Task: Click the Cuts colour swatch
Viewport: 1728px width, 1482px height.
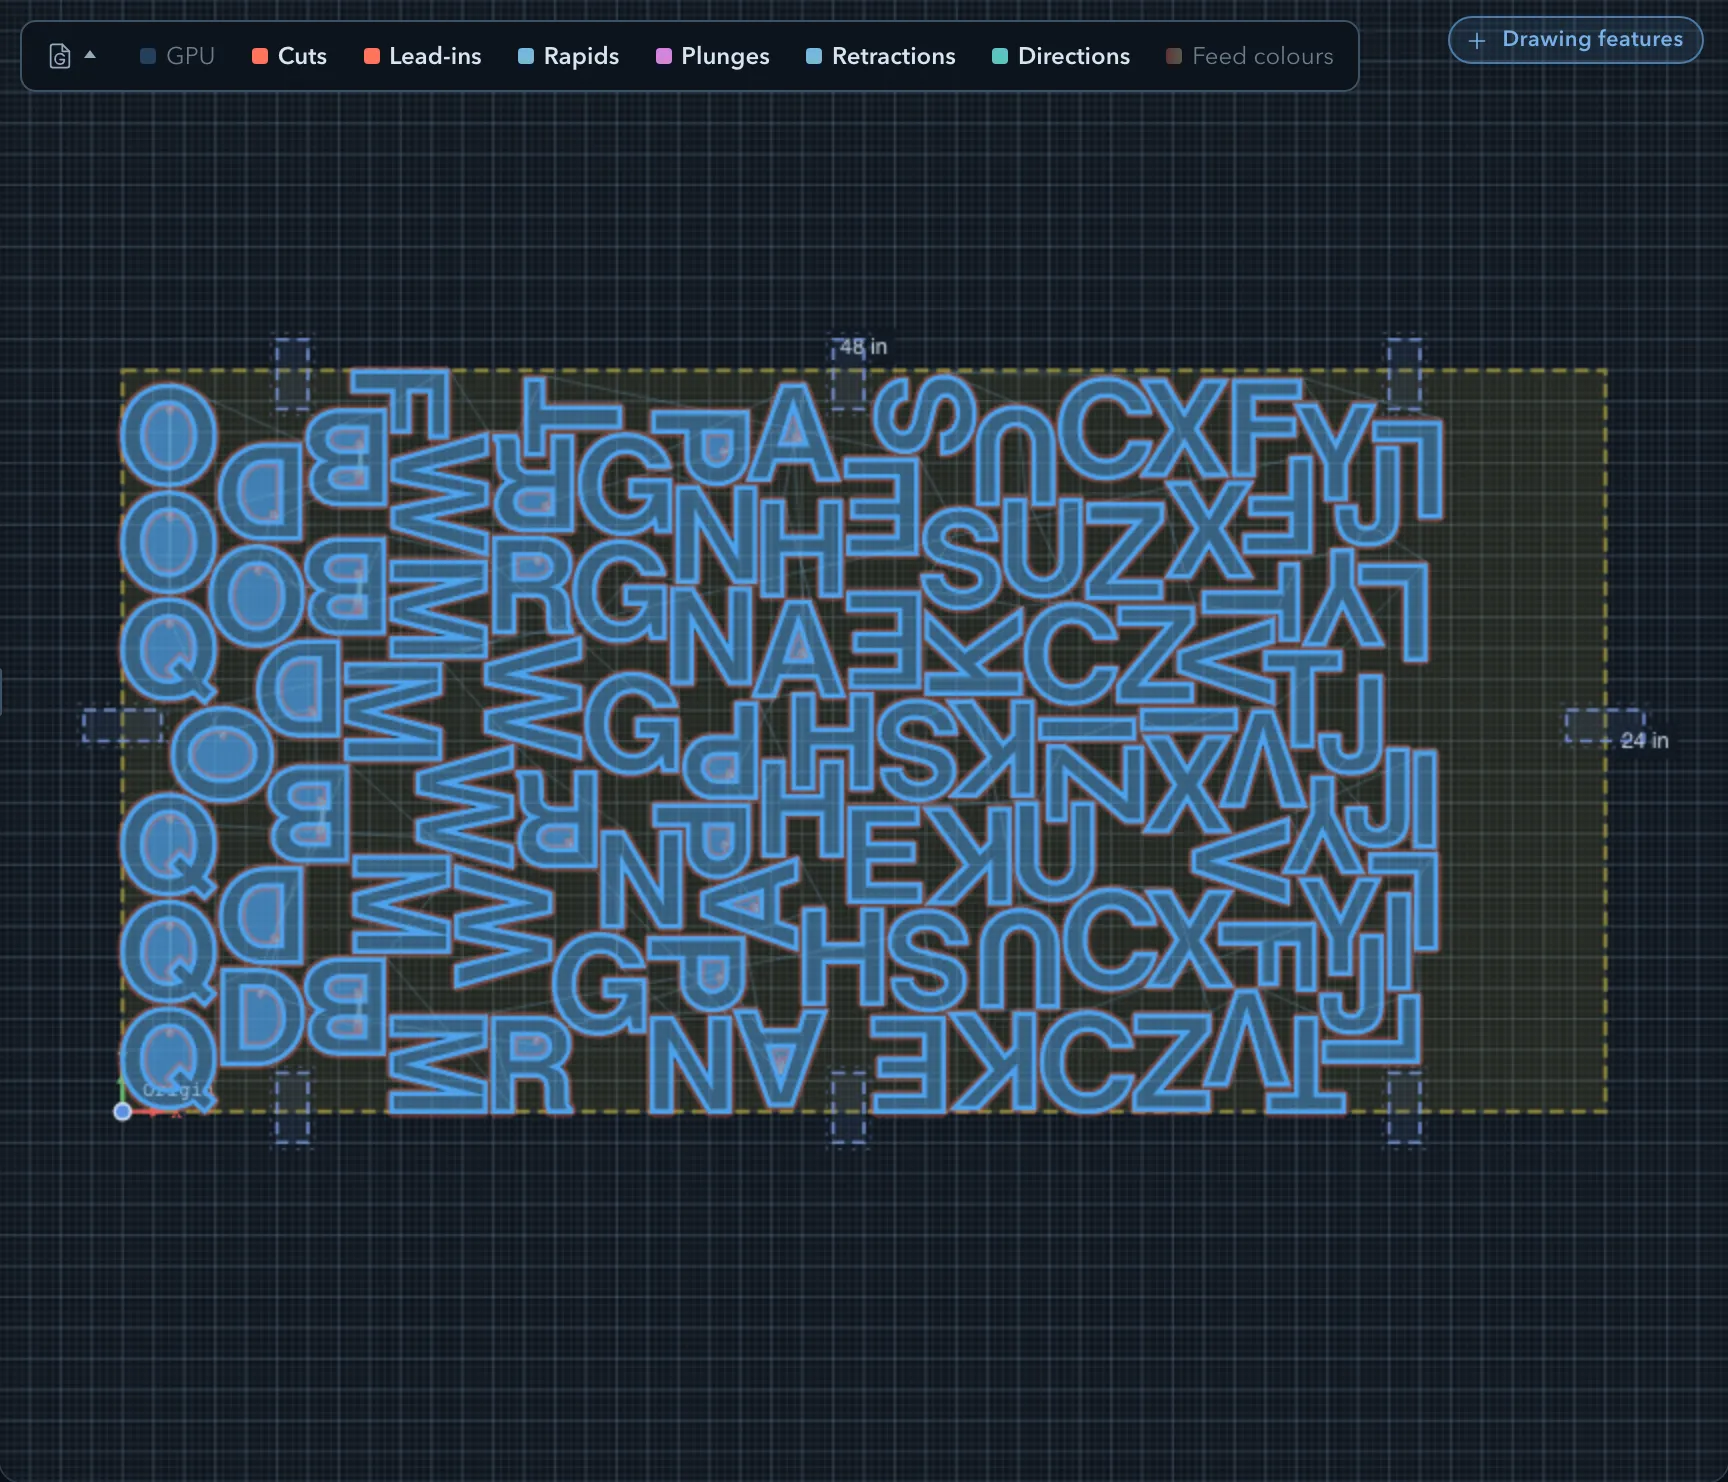Action: pyautogui.click(x=260, y=56)
